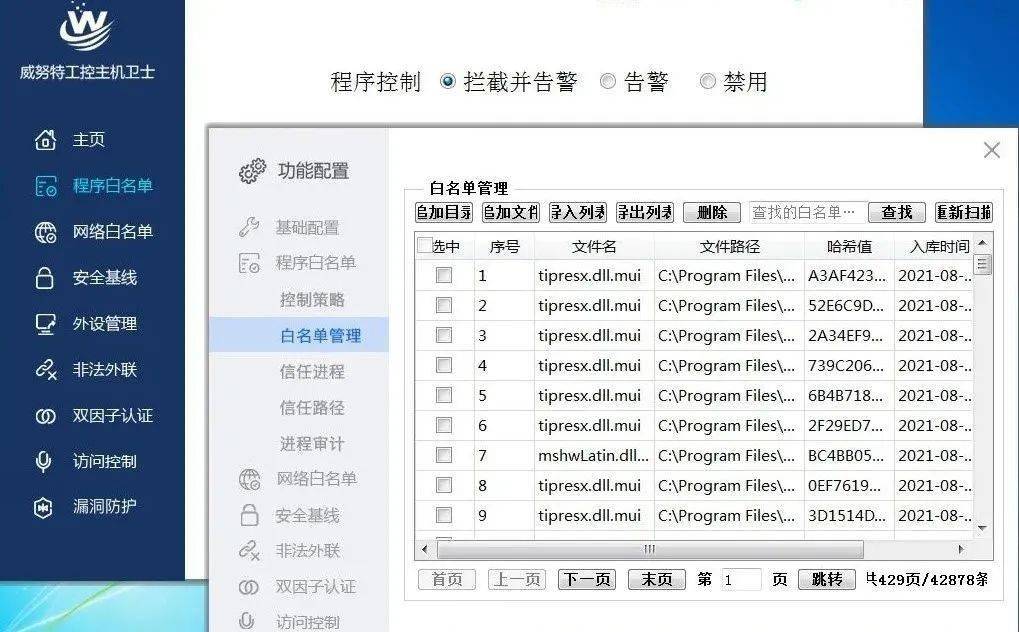Click the export list button 出列表

[645, 213]
